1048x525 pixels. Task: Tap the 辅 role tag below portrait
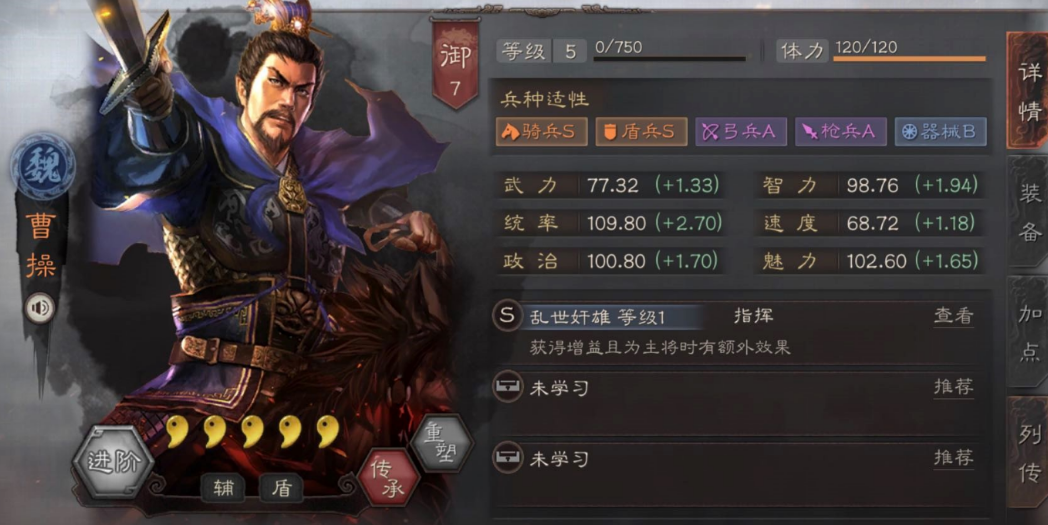click(224, 488)
